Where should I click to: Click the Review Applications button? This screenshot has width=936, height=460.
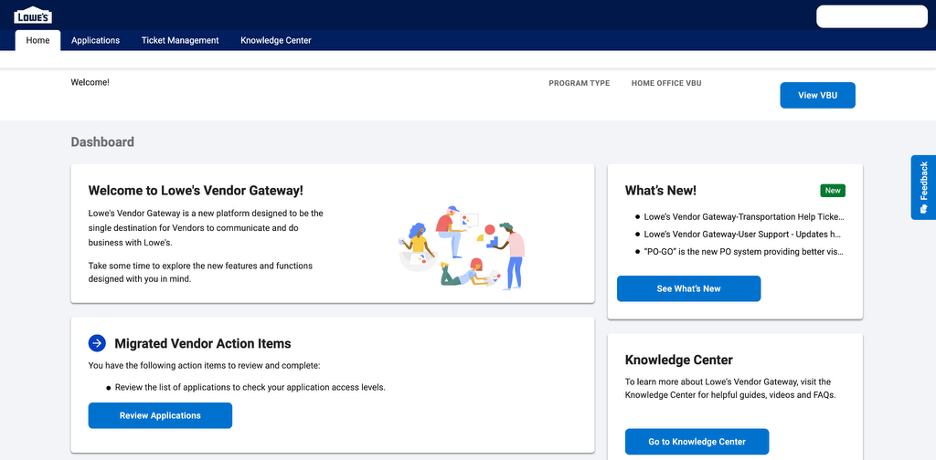[x=160, y=416]
